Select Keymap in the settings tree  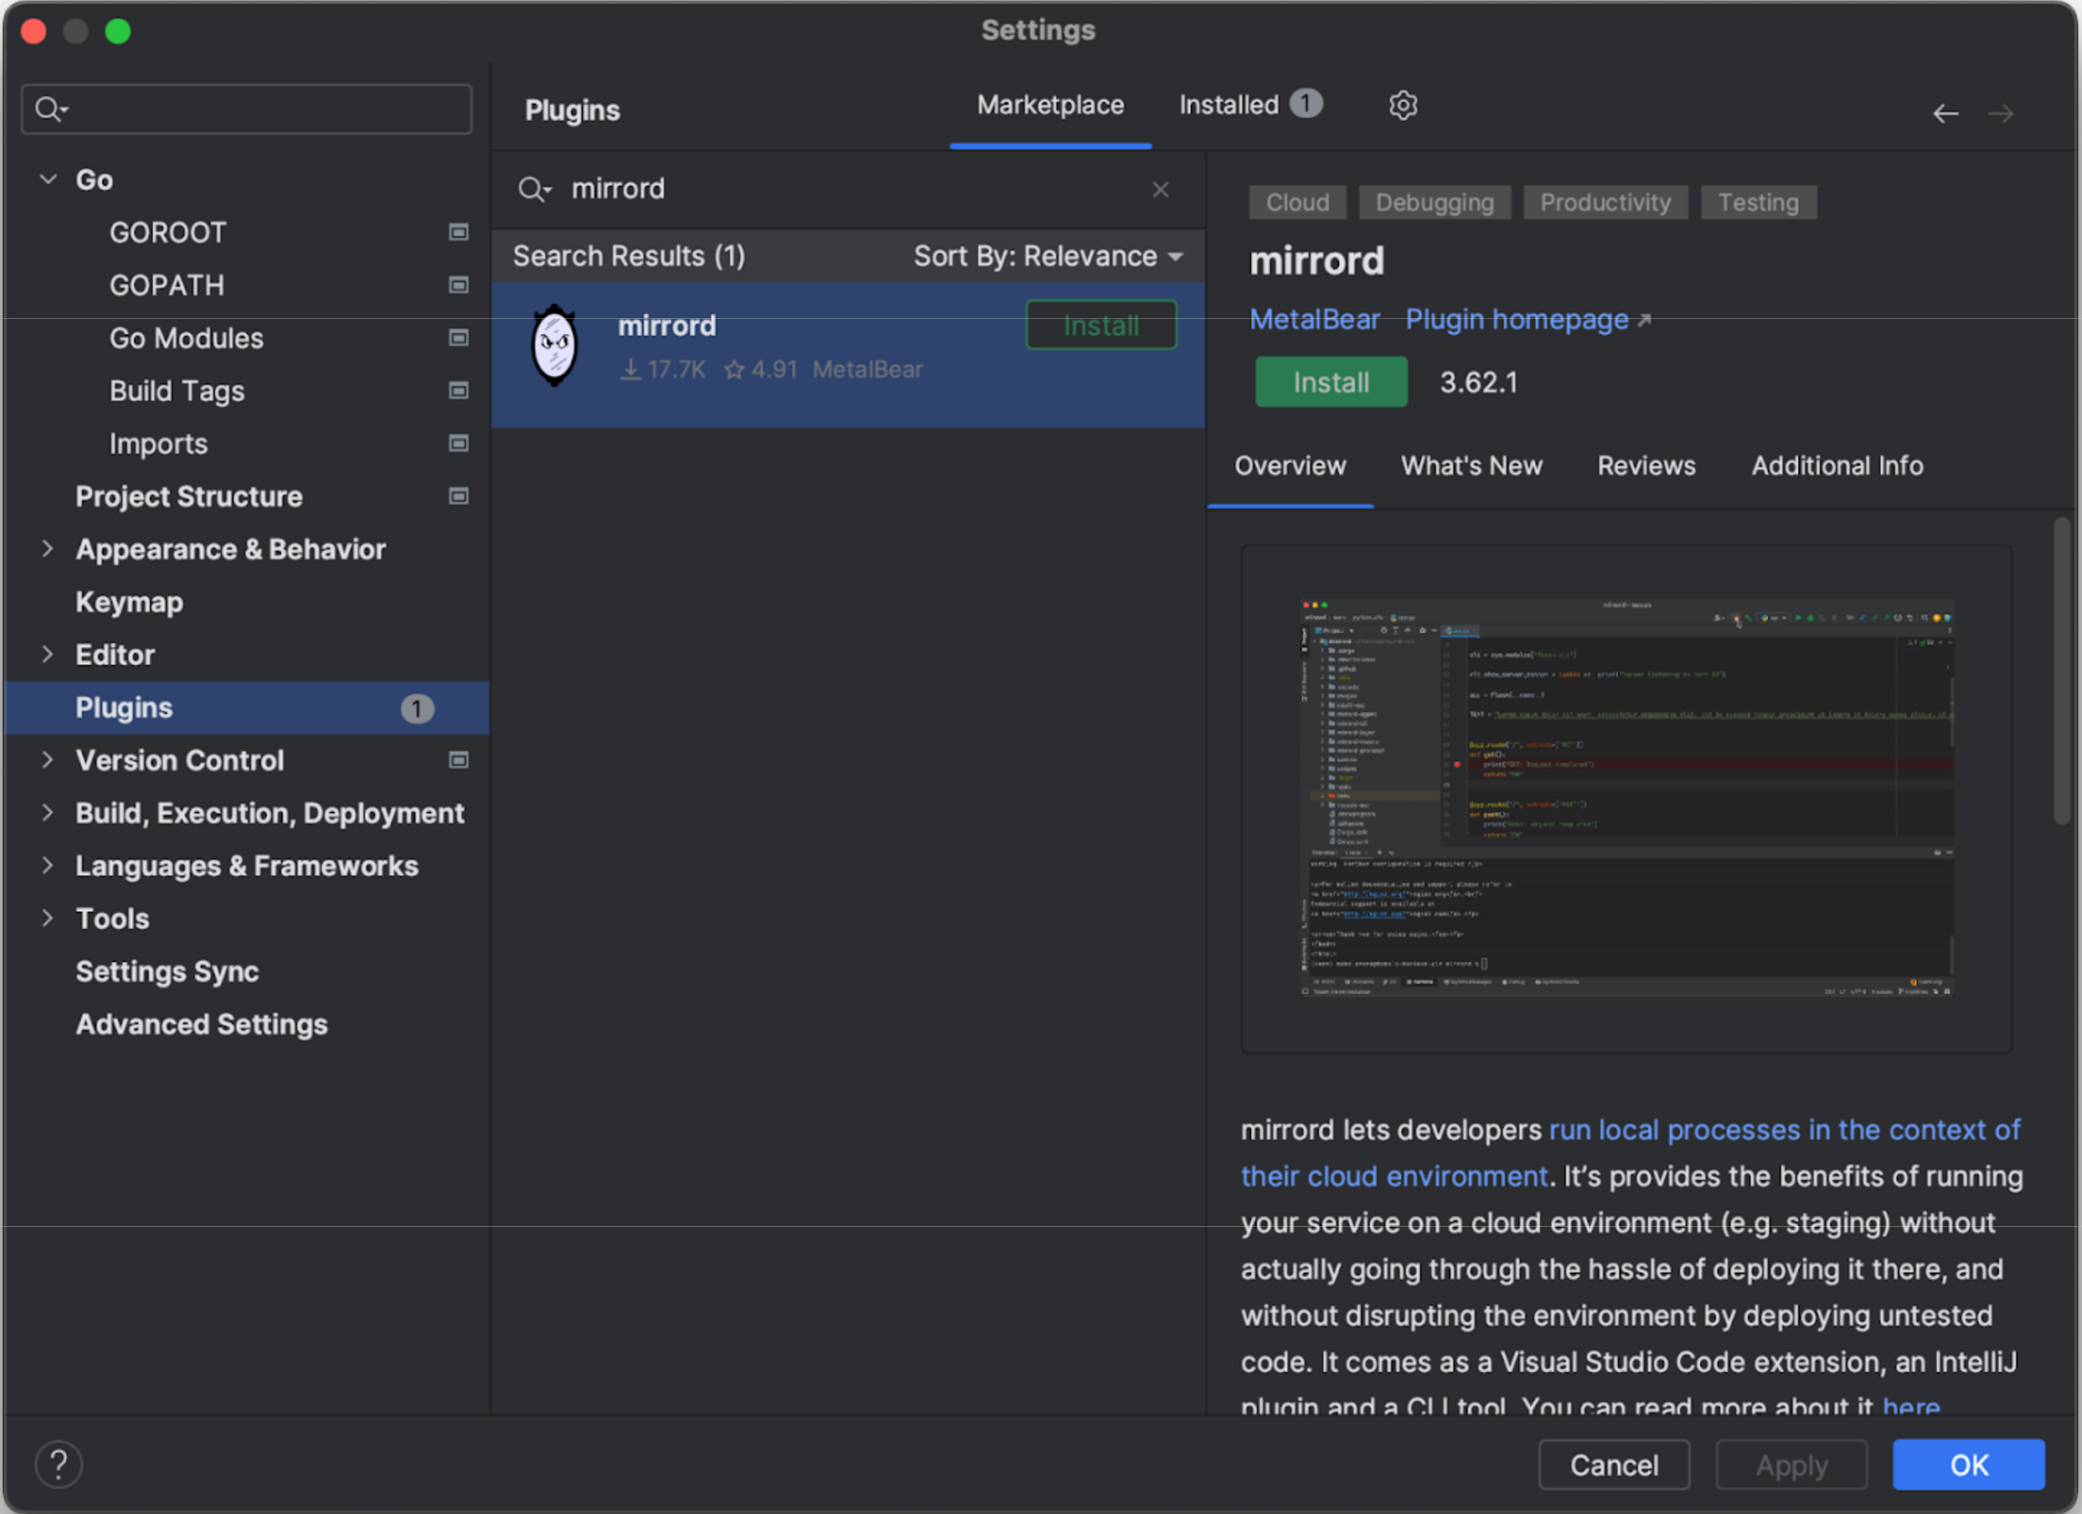tap(129, 602)
